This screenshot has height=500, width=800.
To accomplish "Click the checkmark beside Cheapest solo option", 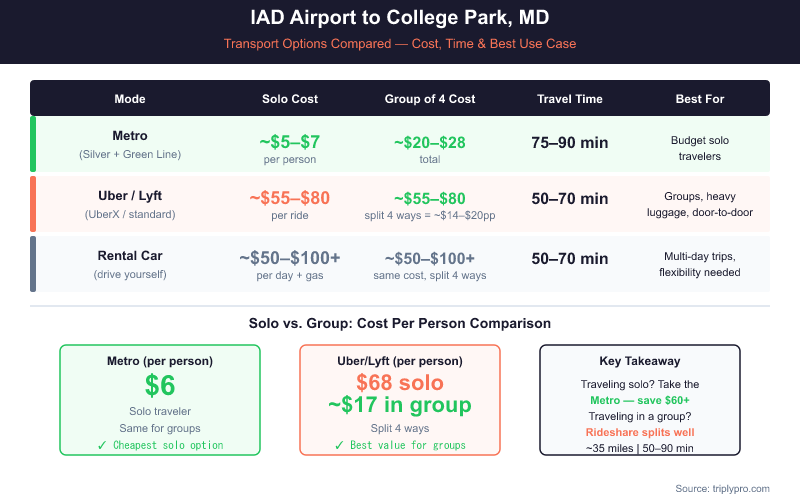I will 104,445.
